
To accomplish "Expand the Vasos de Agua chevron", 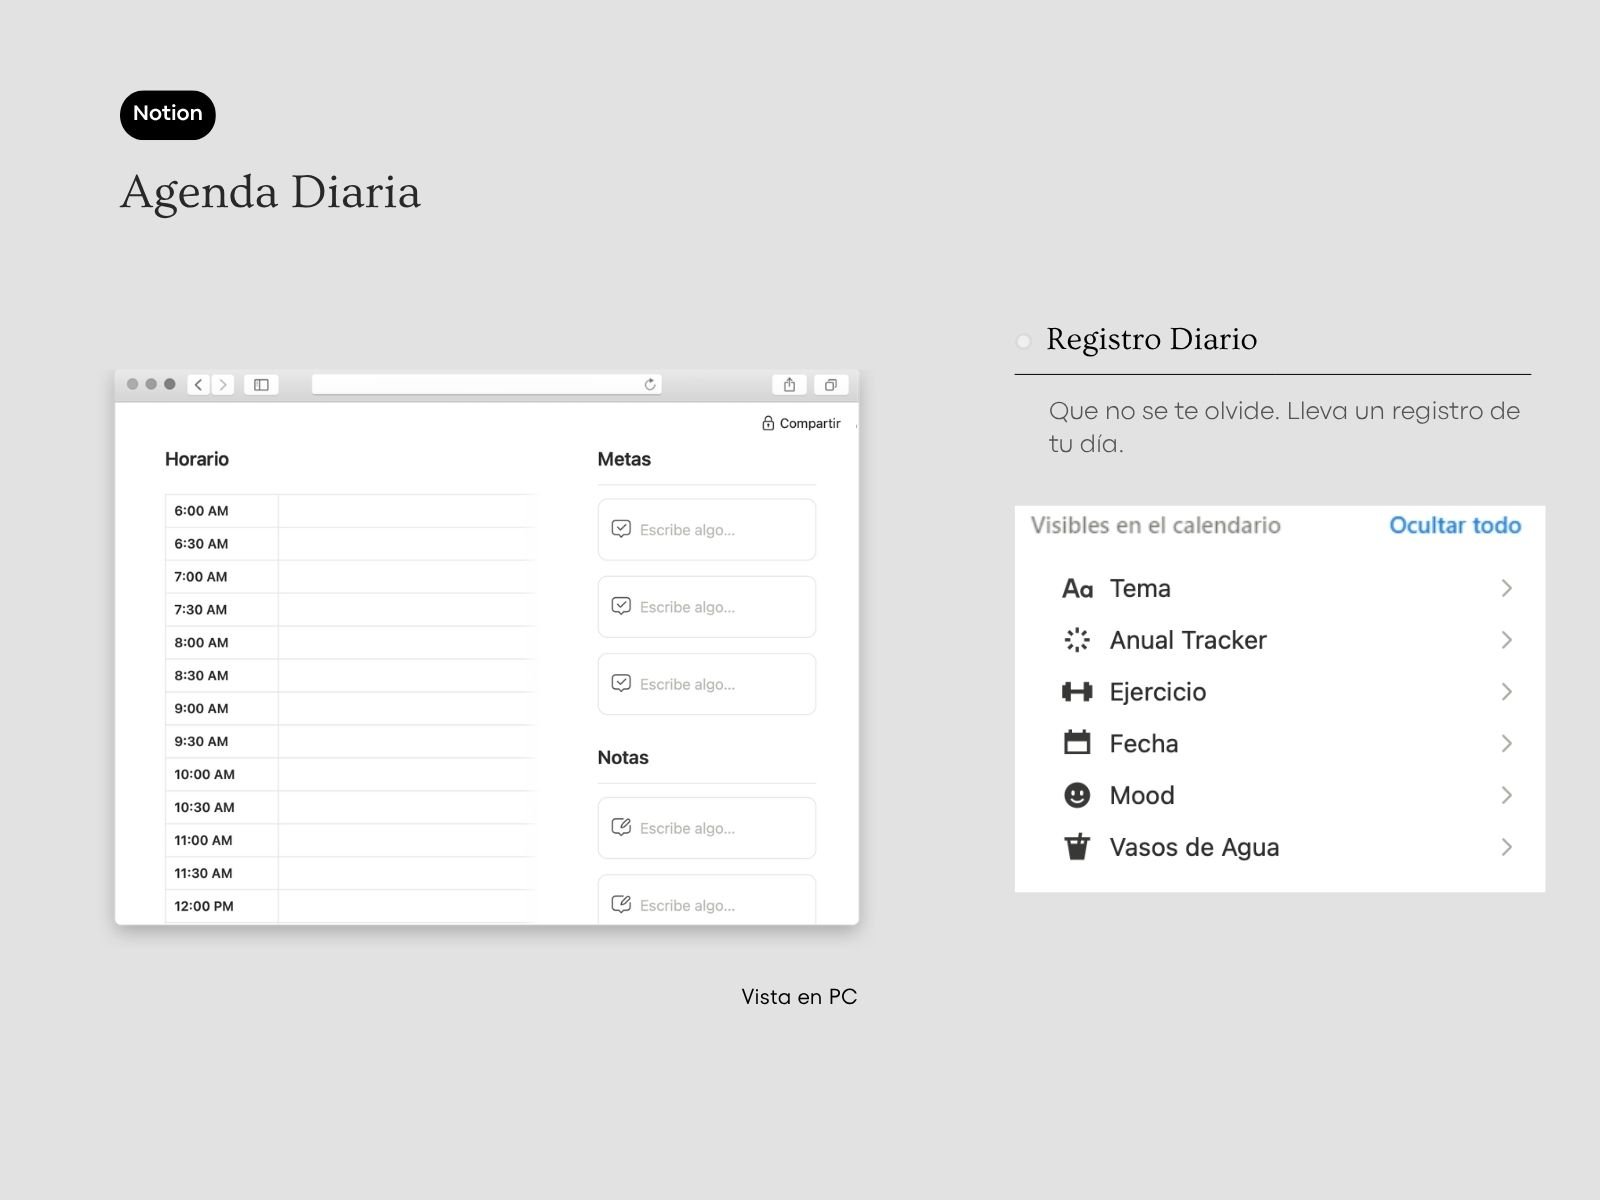I will pyautogui.click(x=1507, y=847).
